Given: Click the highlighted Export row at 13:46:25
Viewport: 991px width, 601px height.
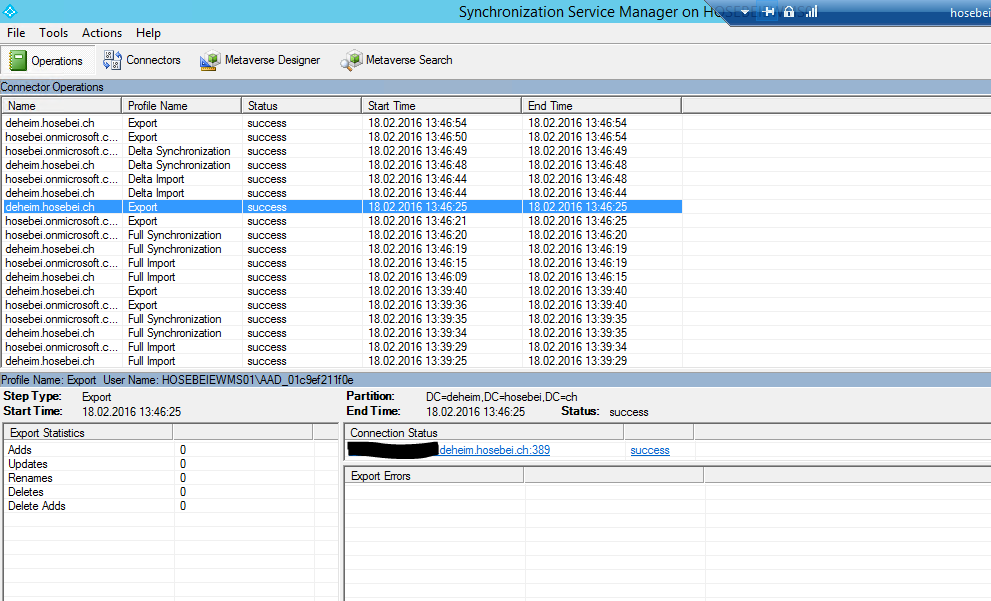Looking at the screenshot, I should 342,207.
